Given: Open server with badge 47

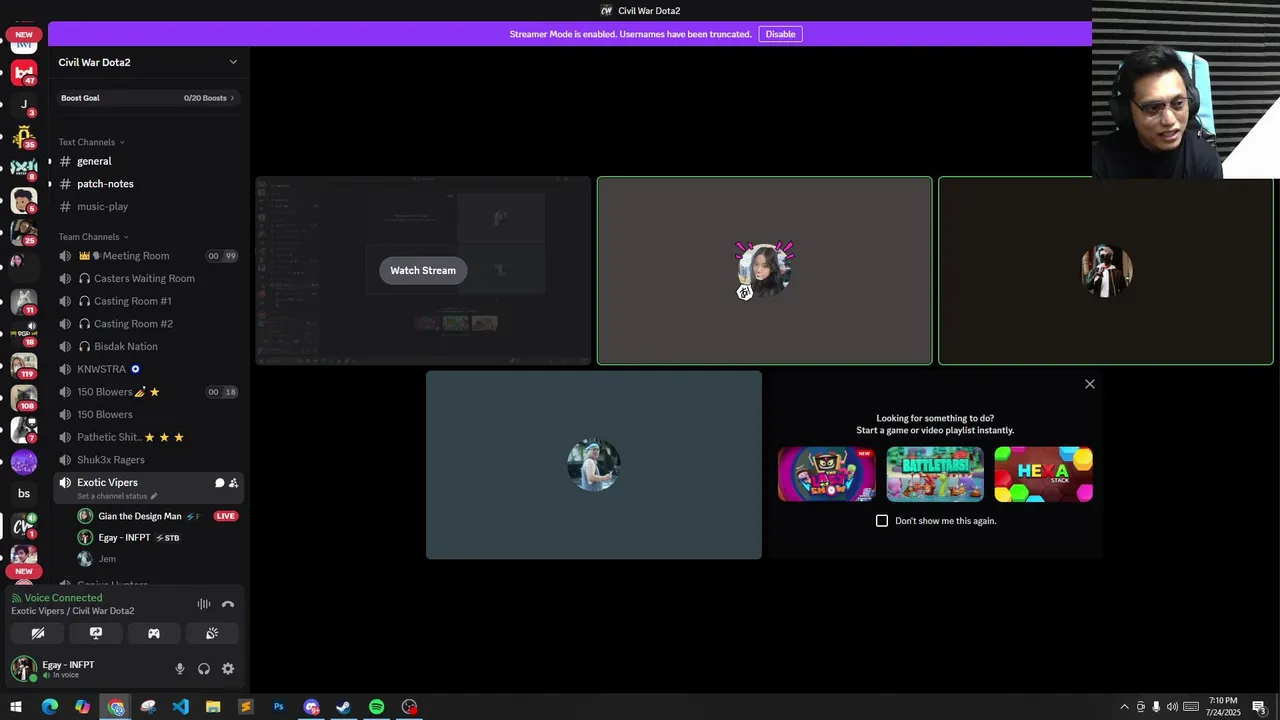Looking at the screenshot, I should point(24,72).
